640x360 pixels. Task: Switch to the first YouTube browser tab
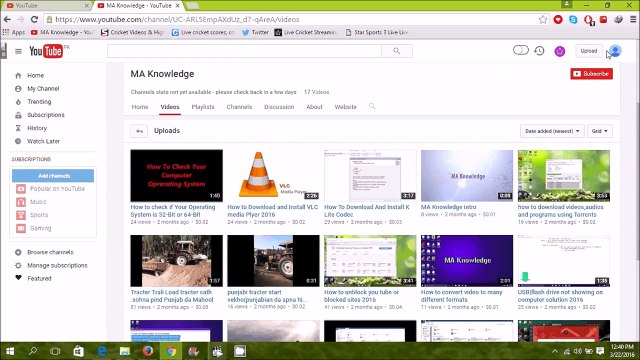tap(47, 6)
